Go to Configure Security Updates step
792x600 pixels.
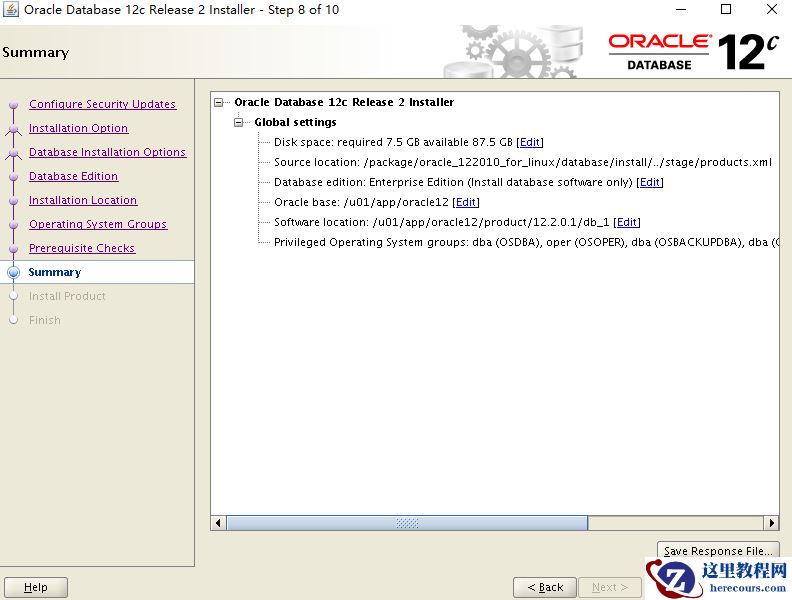click(103, 104)
